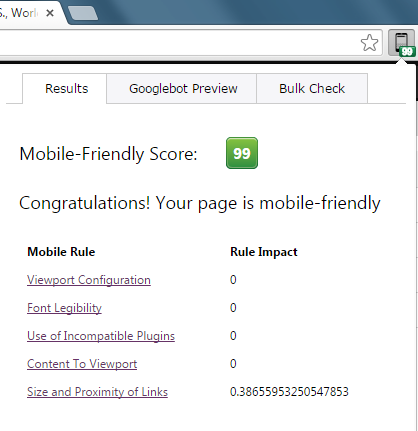Open the mobile-friendly checker extension icon
Viewport: 418px width, 431px height.
(x=402, y=43)
